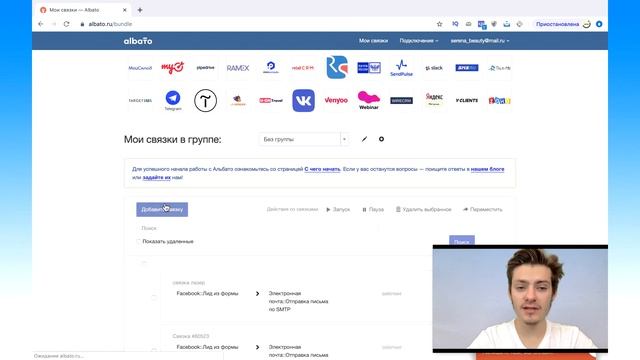
Task: Click 'Переместить' action
Action: point(482,209)
